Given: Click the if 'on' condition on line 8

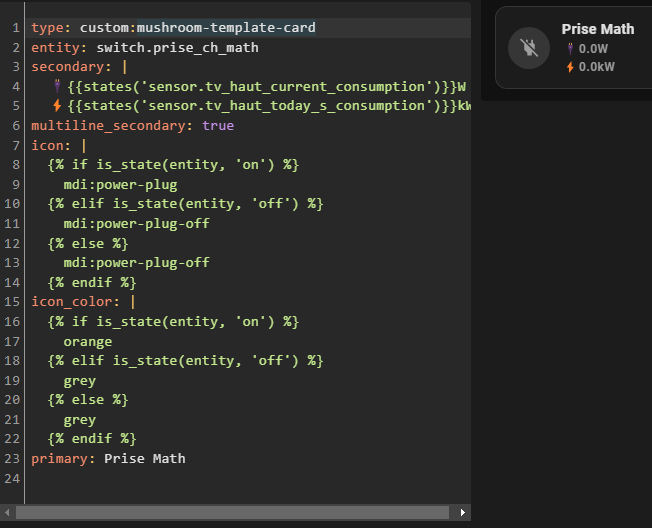Looking at the screenshot, I should click(x=173, y=165).
